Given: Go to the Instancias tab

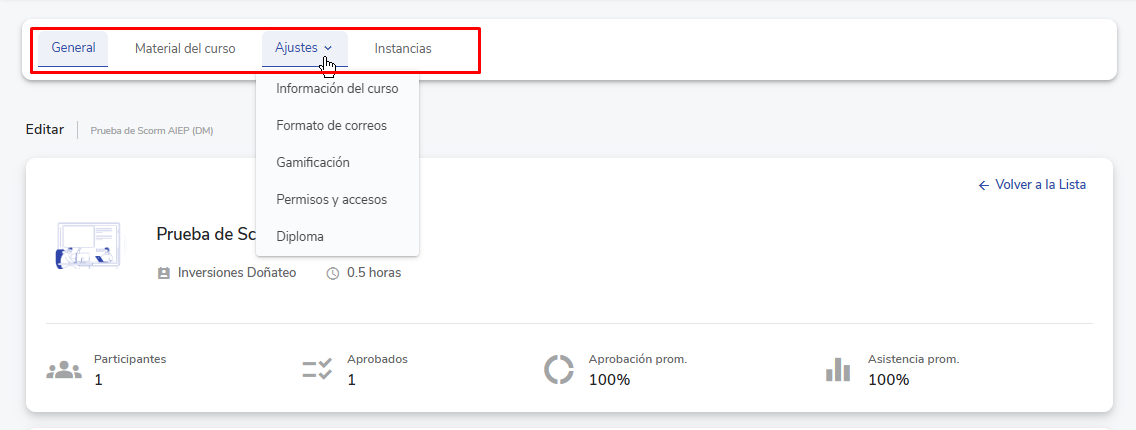Looking at the screenshot, I should tap(403, 48).
